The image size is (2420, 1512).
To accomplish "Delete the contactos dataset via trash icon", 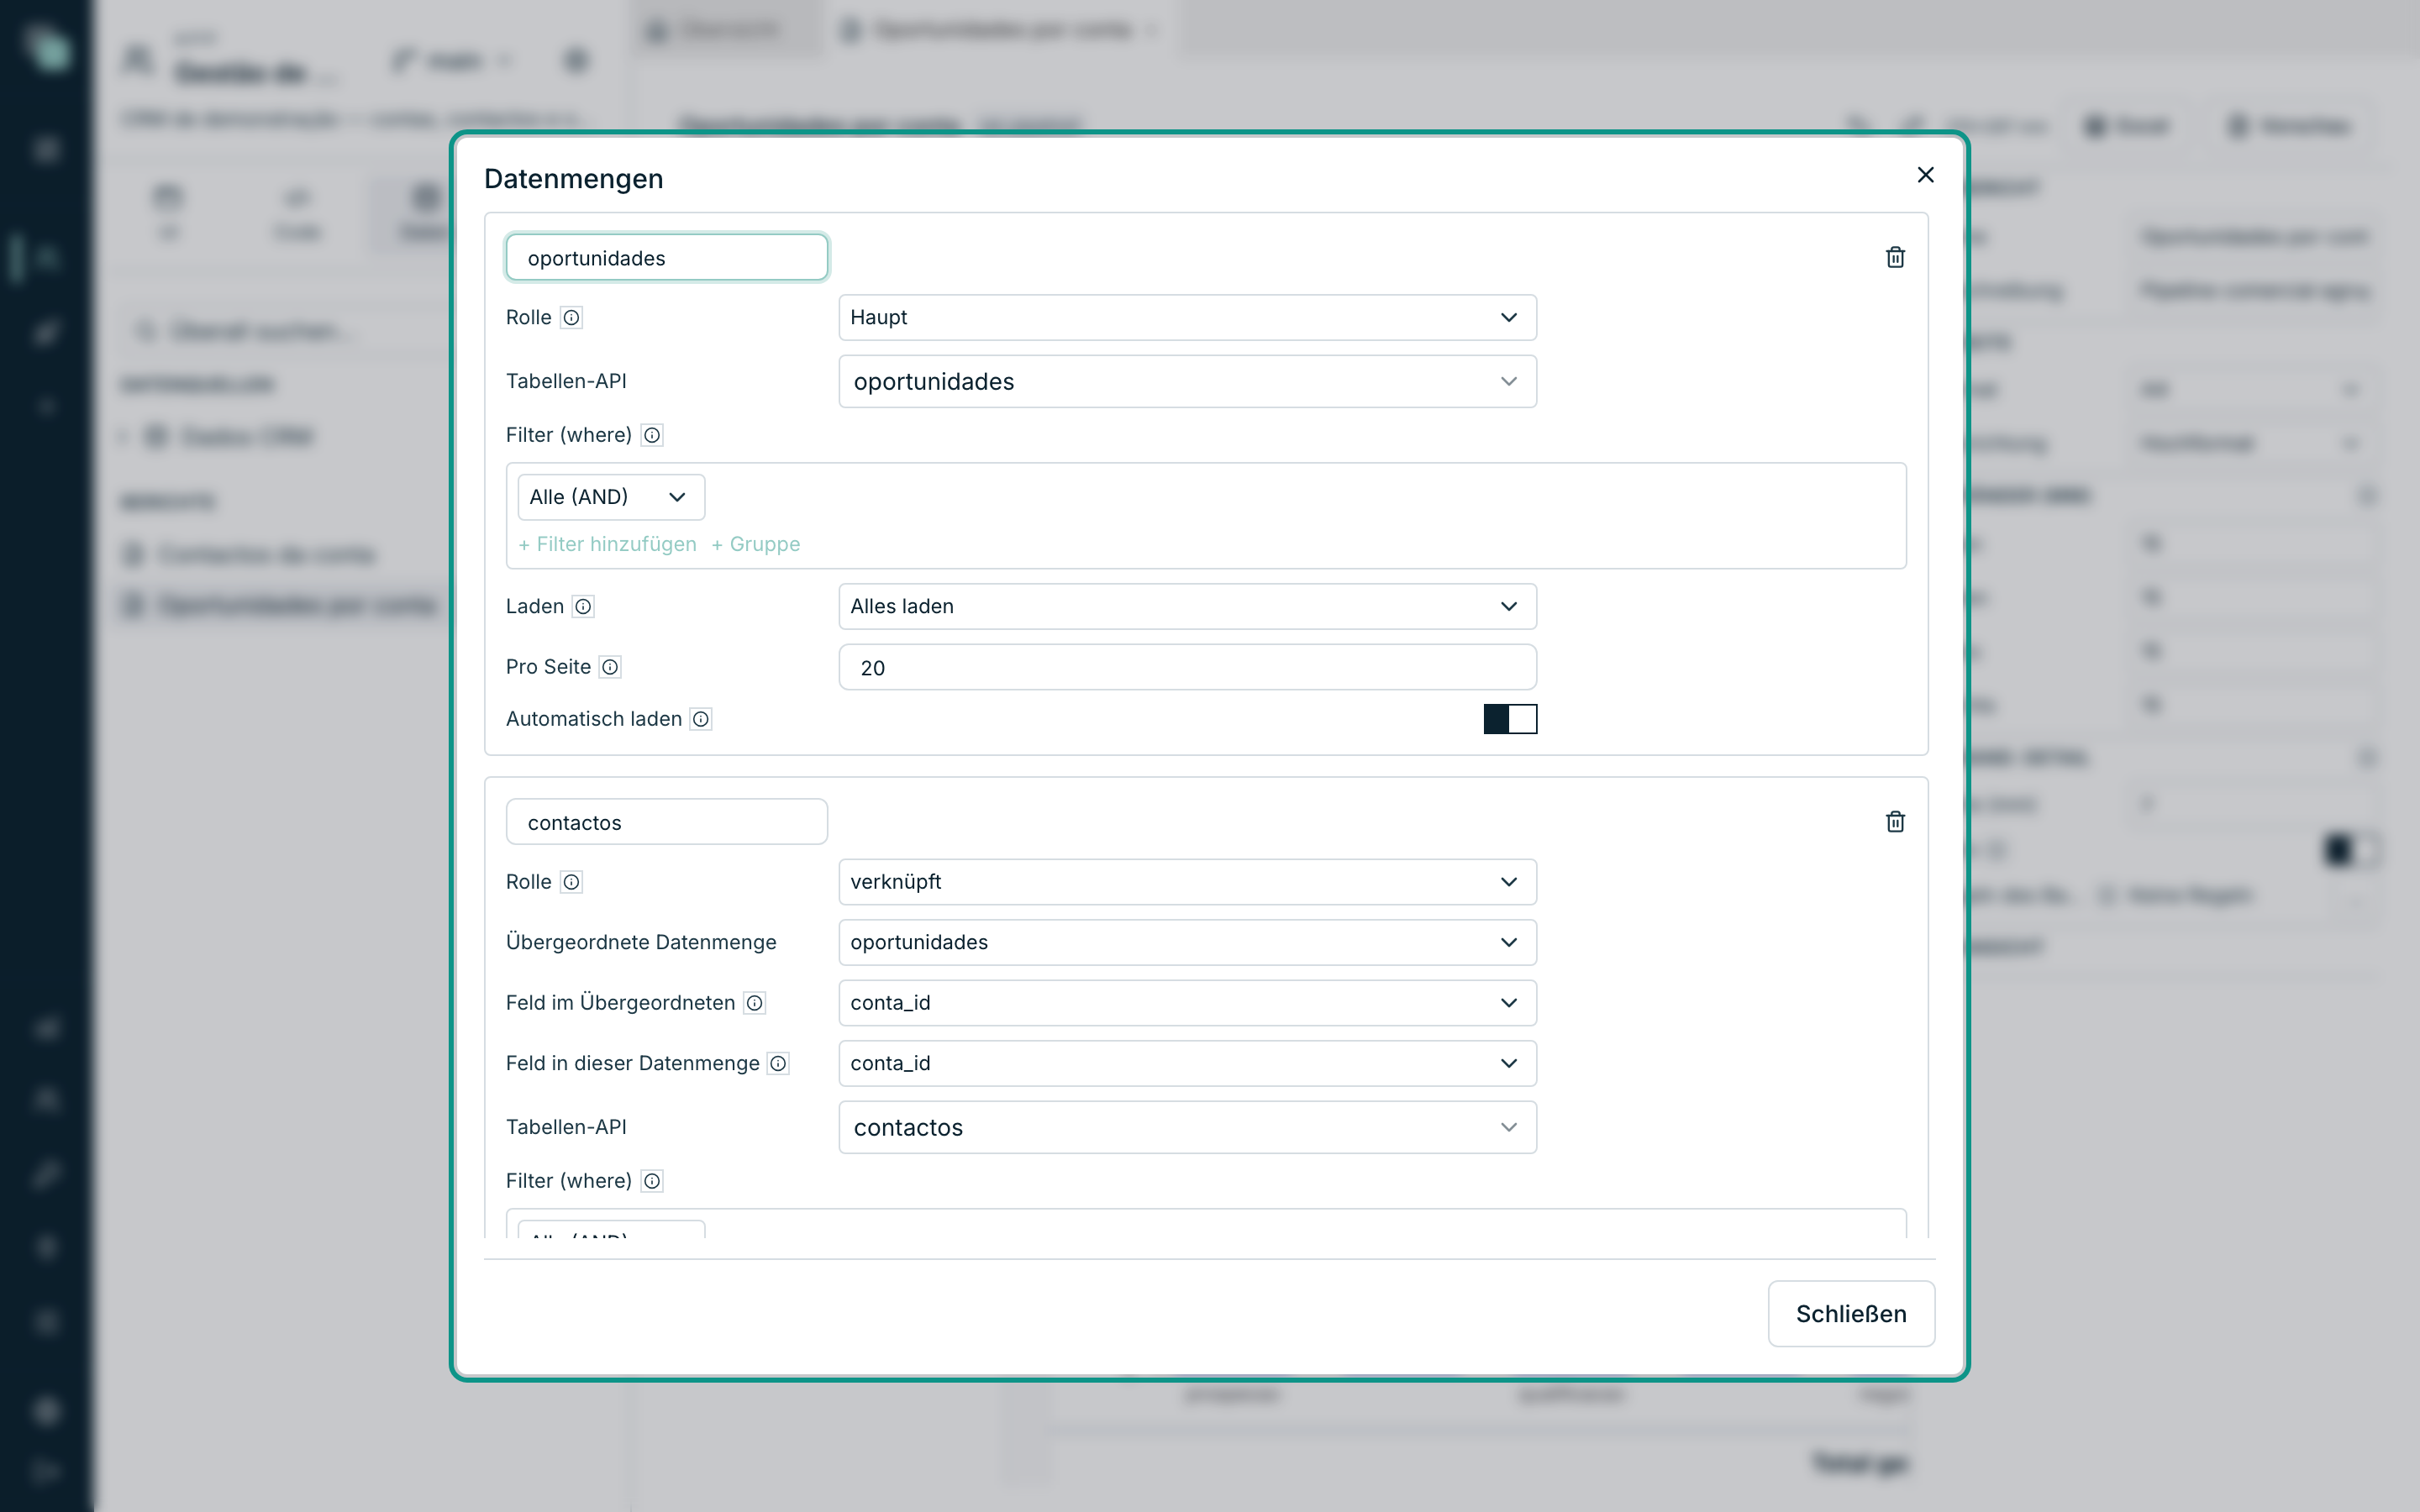I will coord(1895,822).
